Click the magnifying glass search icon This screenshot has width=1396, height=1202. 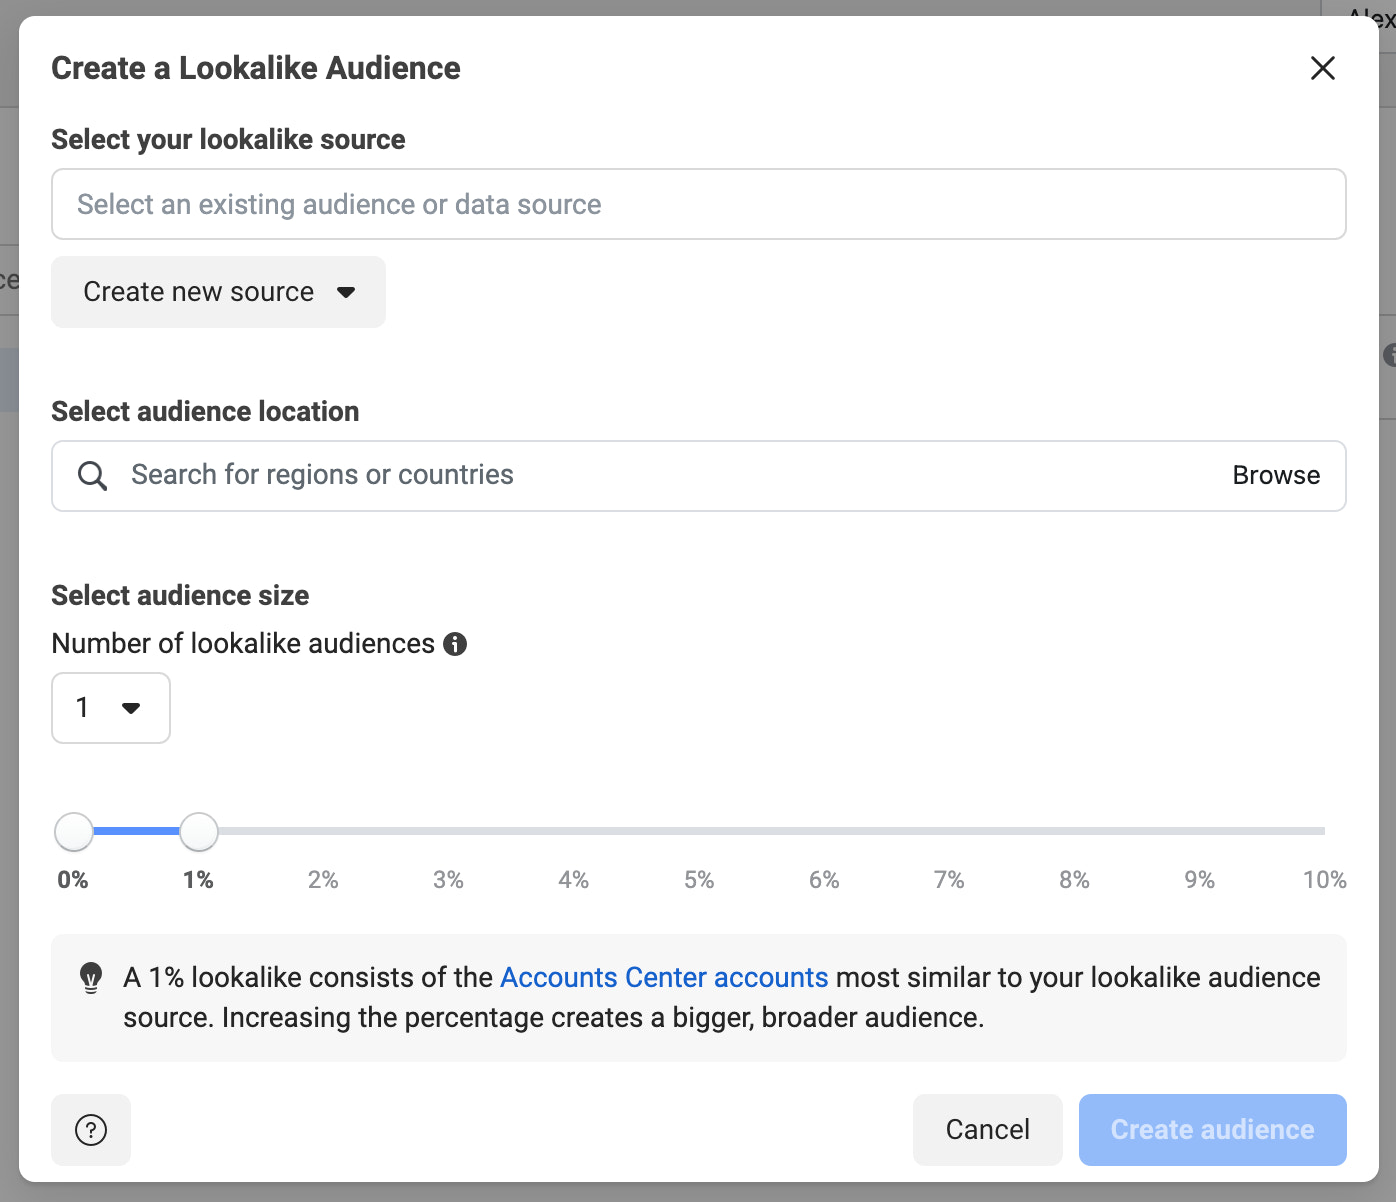click(93, 476)
